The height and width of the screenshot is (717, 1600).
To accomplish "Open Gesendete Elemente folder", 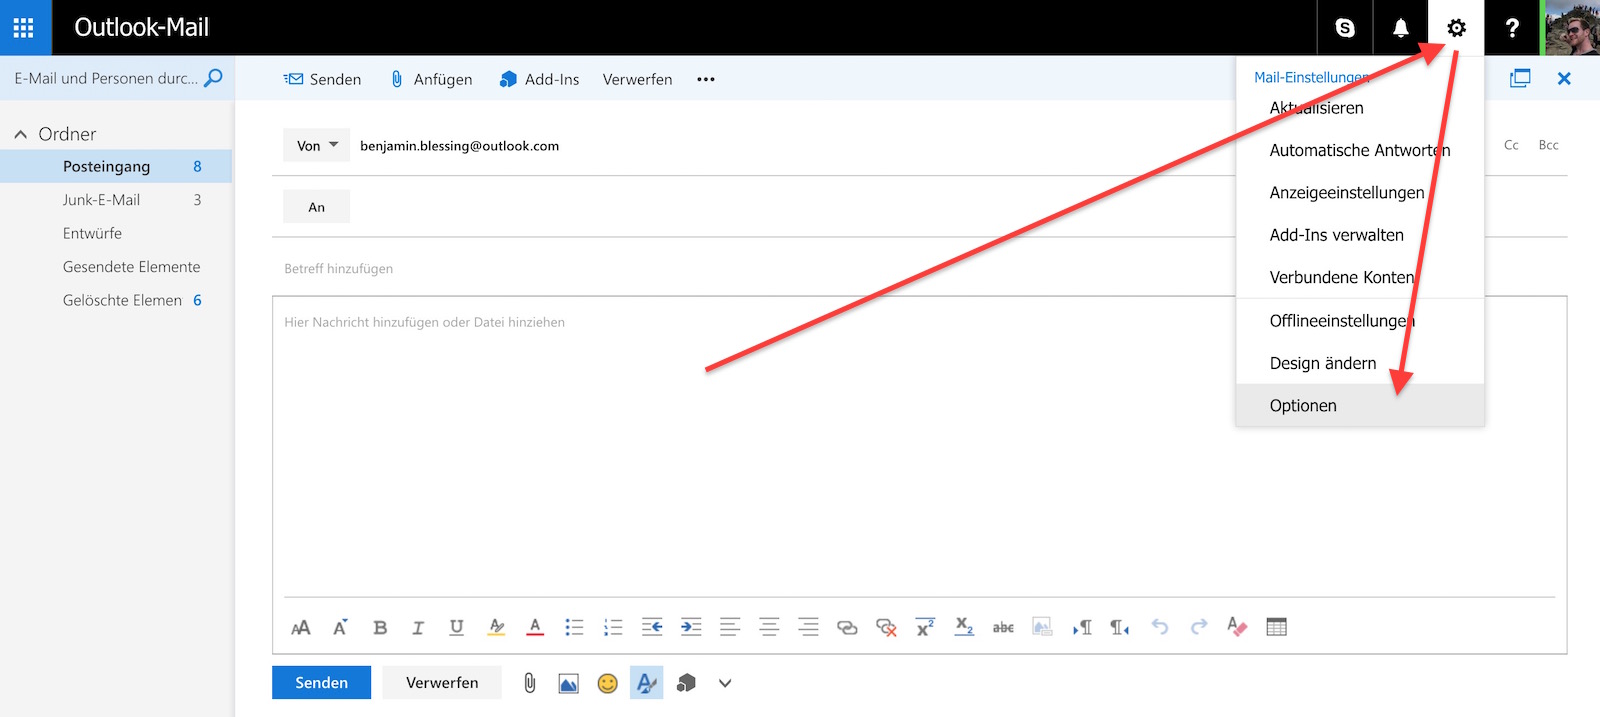I will [x=116, y=267].
